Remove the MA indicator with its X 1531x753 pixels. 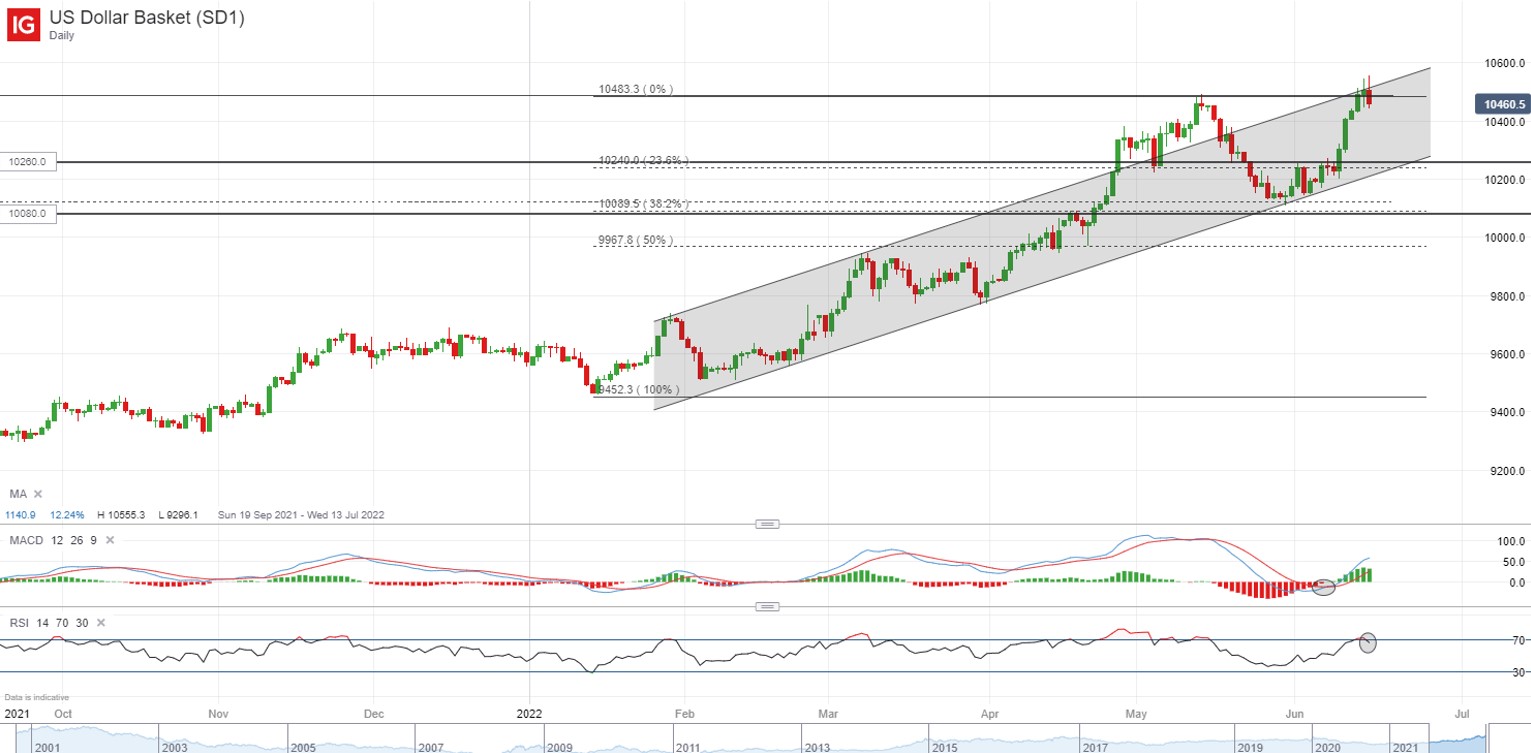tap(38, 494)
